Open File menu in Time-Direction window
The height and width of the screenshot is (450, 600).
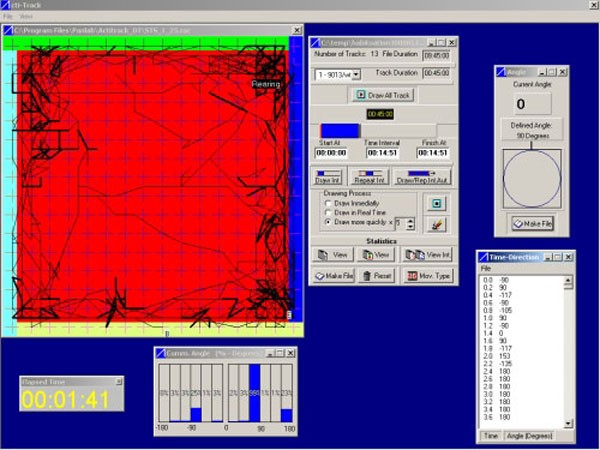pos(486,268)
